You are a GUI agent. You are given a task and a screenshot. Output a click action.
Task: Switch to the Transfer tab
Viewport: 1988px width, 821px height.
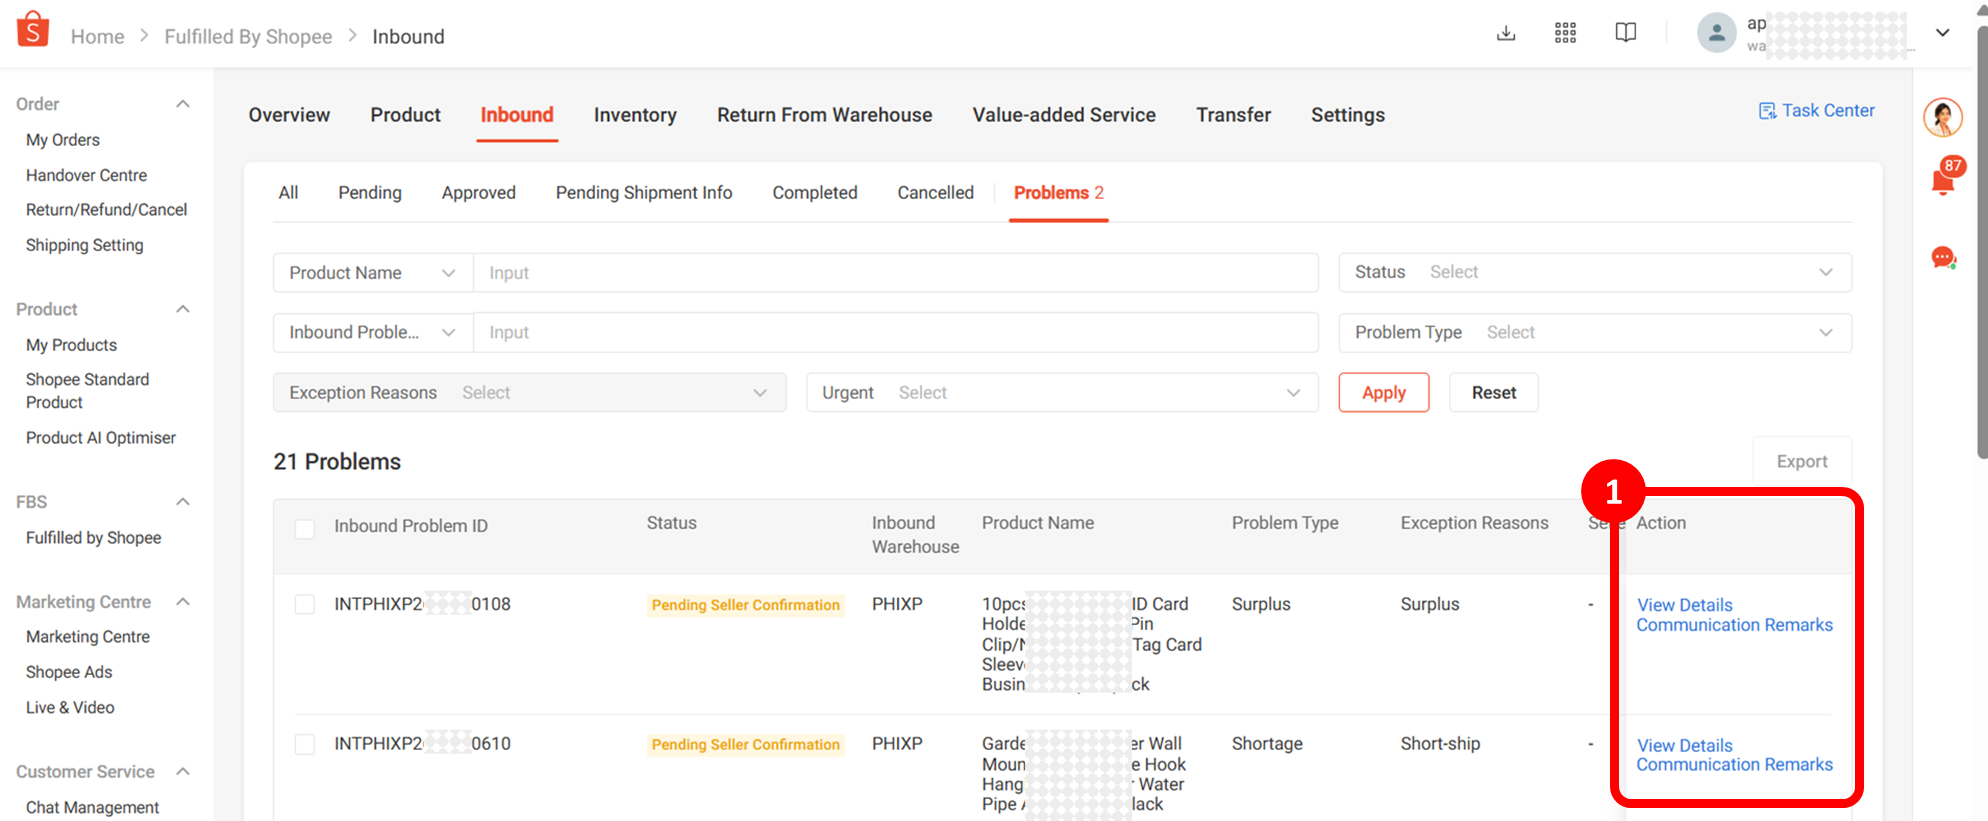pyautogui.click(x=1233, y=115)
